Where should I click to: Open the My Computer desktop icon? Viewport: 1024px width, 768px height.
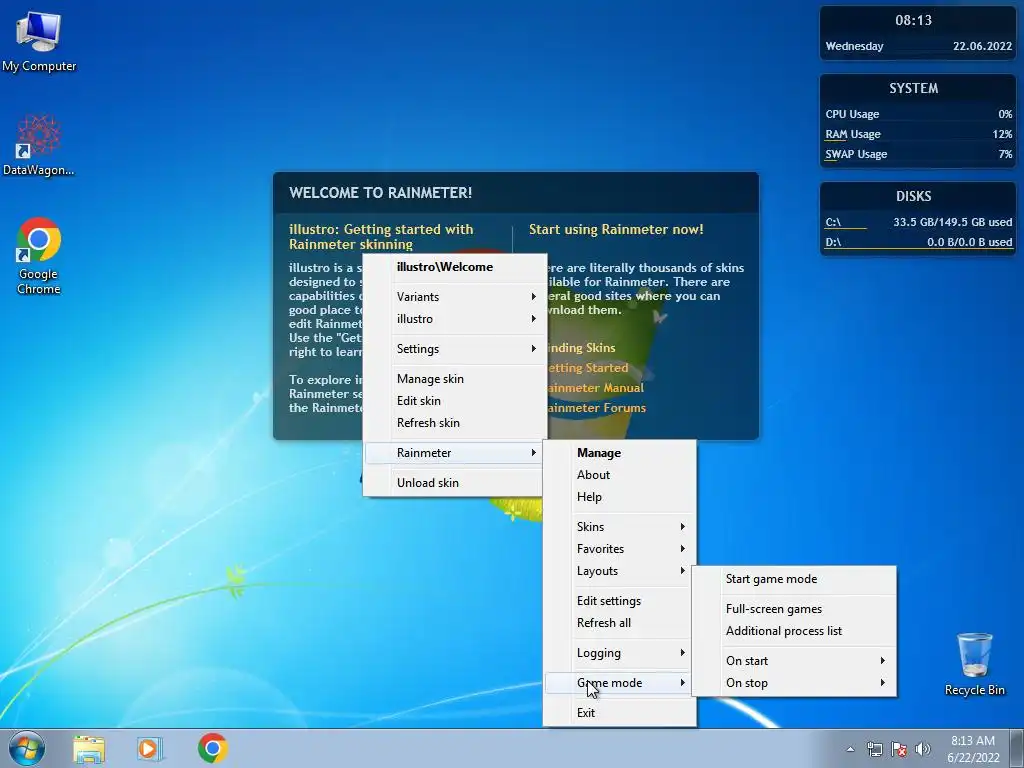(x=39, y=40)
